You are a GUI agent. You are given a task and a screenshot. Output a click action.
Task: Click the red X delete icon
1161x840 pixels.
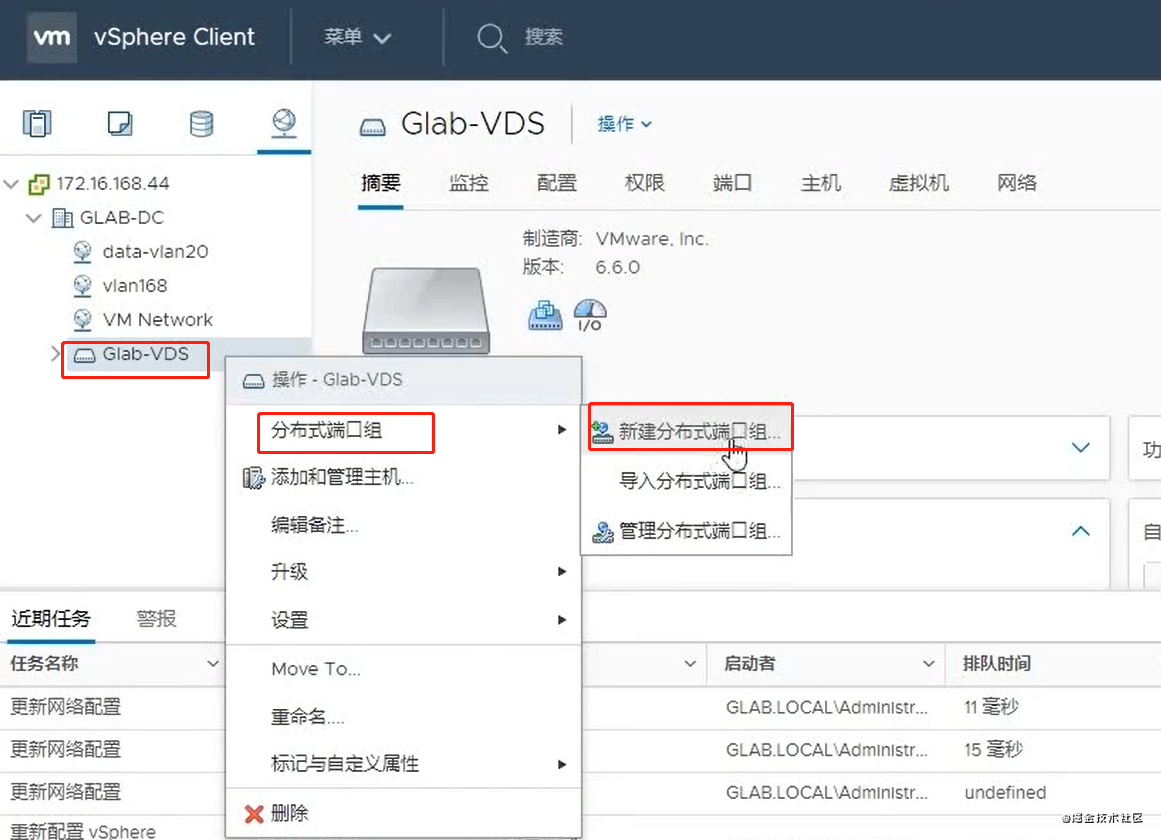coord(254,814)
